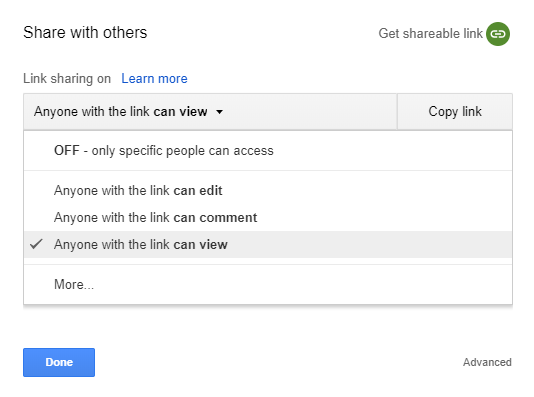Open the Learn more link
The image size is (534, 397).
pos(154,79)
